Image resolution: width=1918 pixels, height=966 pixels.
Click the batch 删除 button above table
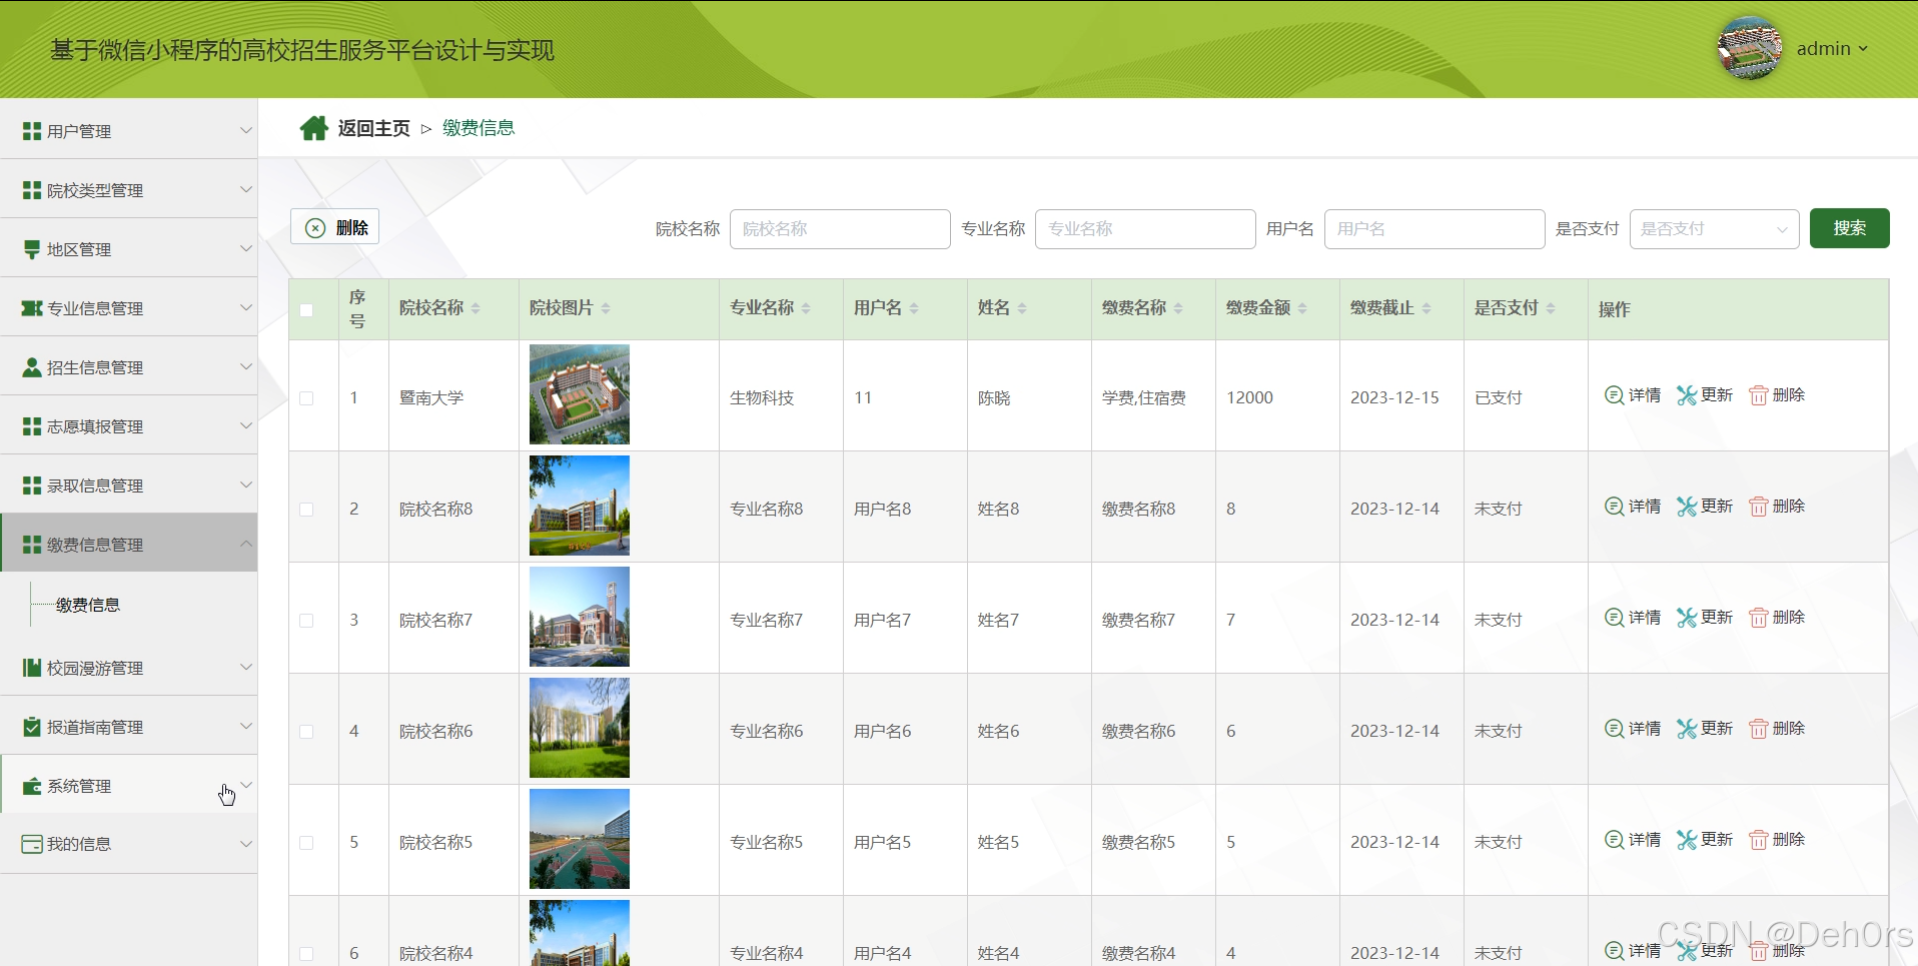(x=335, y=227)
